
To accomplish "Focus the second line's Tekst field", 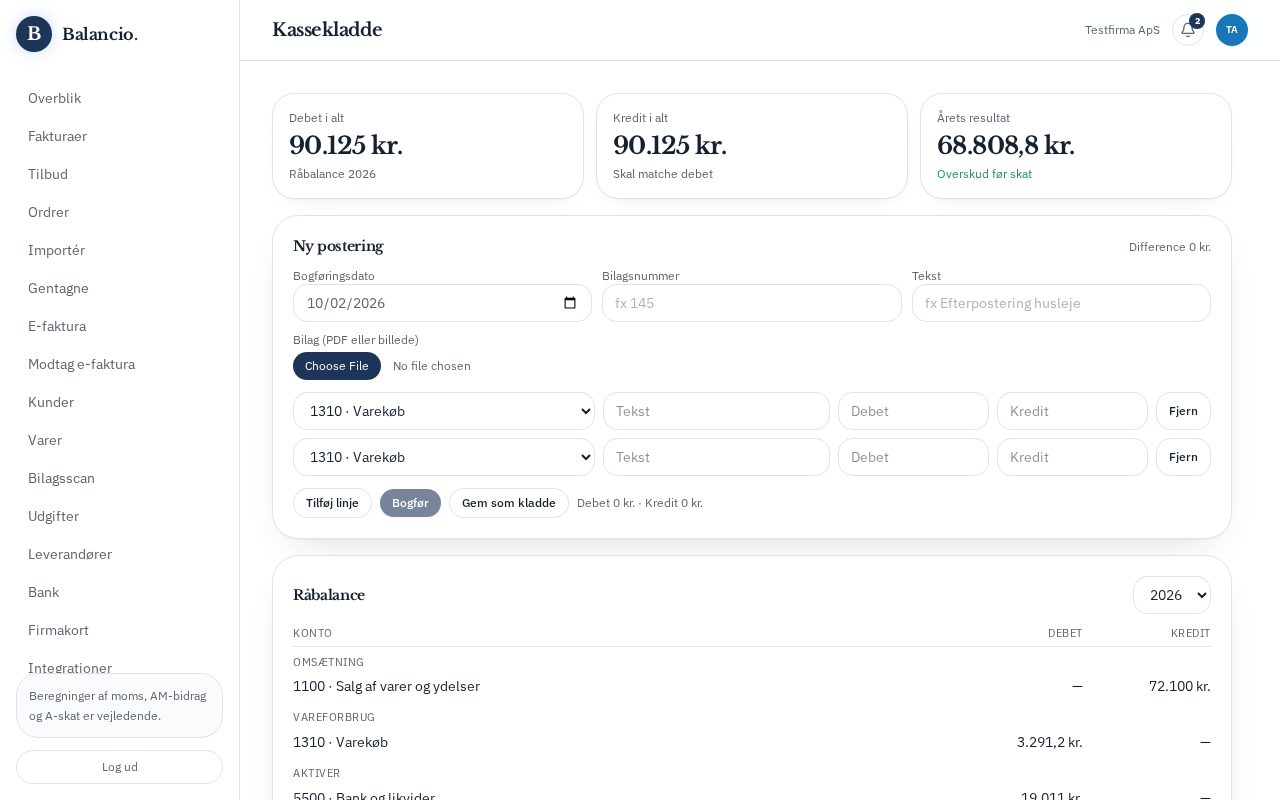I will (716, 457).
